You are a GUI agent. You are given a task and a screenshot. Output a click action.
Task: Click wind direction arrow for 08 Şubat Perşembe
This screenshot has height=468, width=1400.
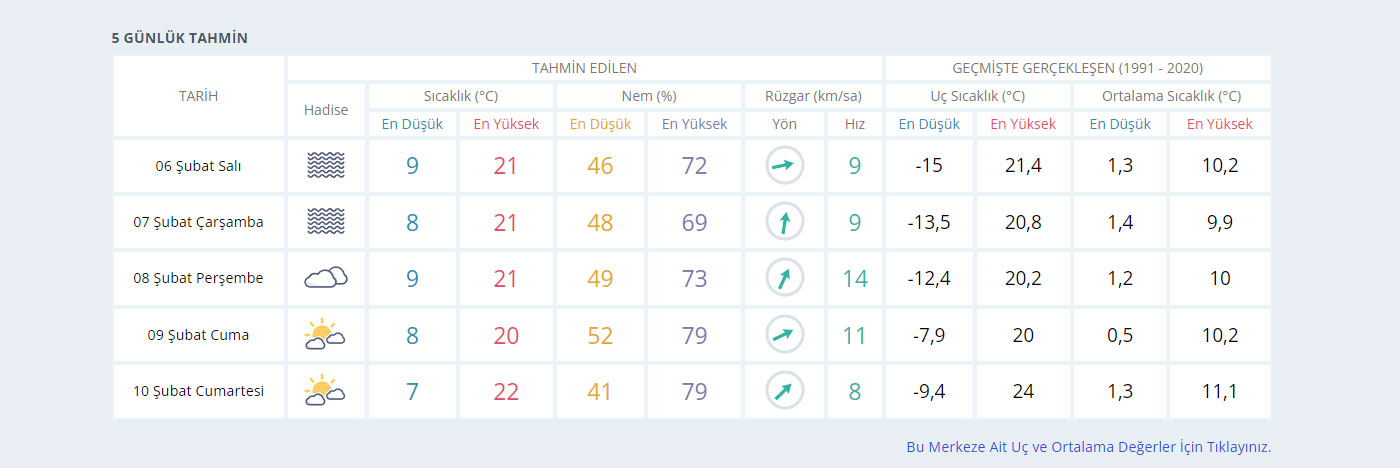click(784, 278)
